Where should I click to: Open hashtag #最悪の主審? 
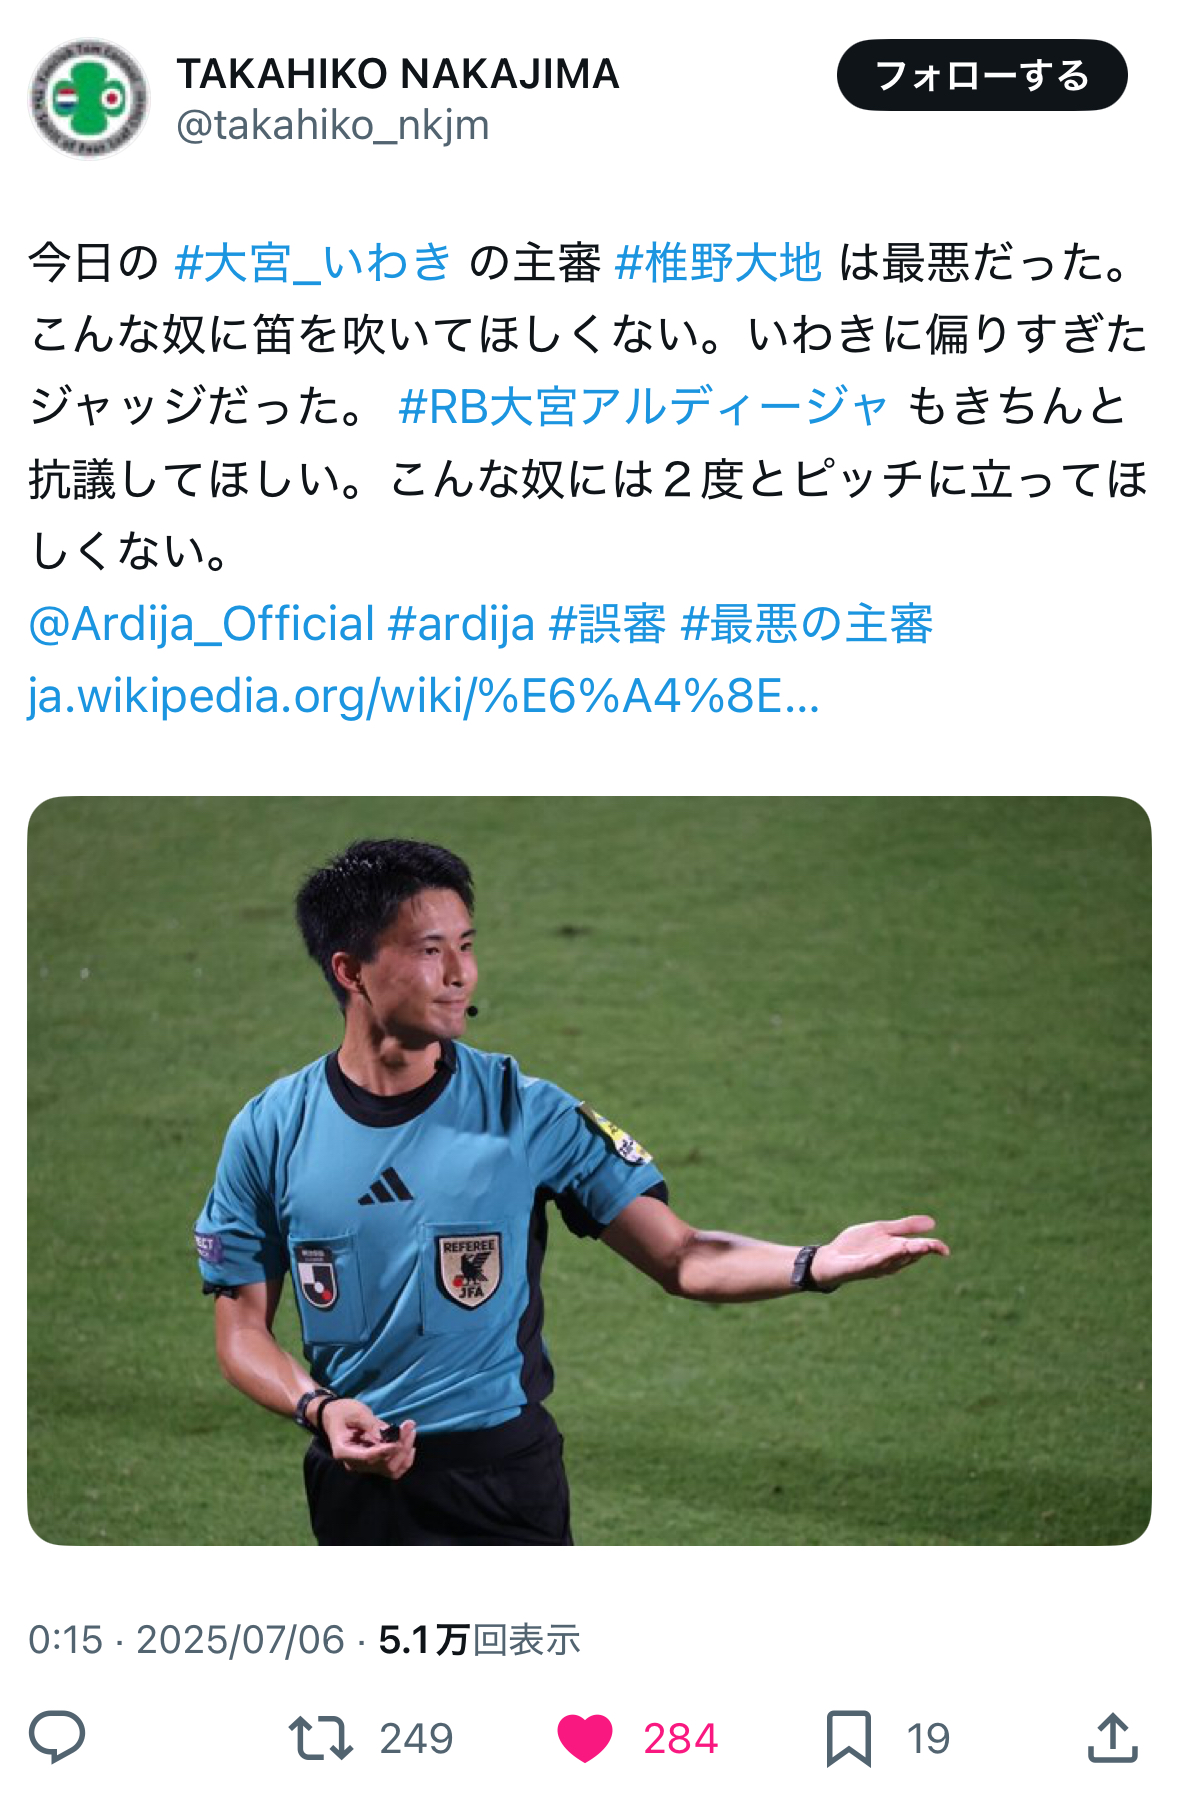[x=806, y=624]
